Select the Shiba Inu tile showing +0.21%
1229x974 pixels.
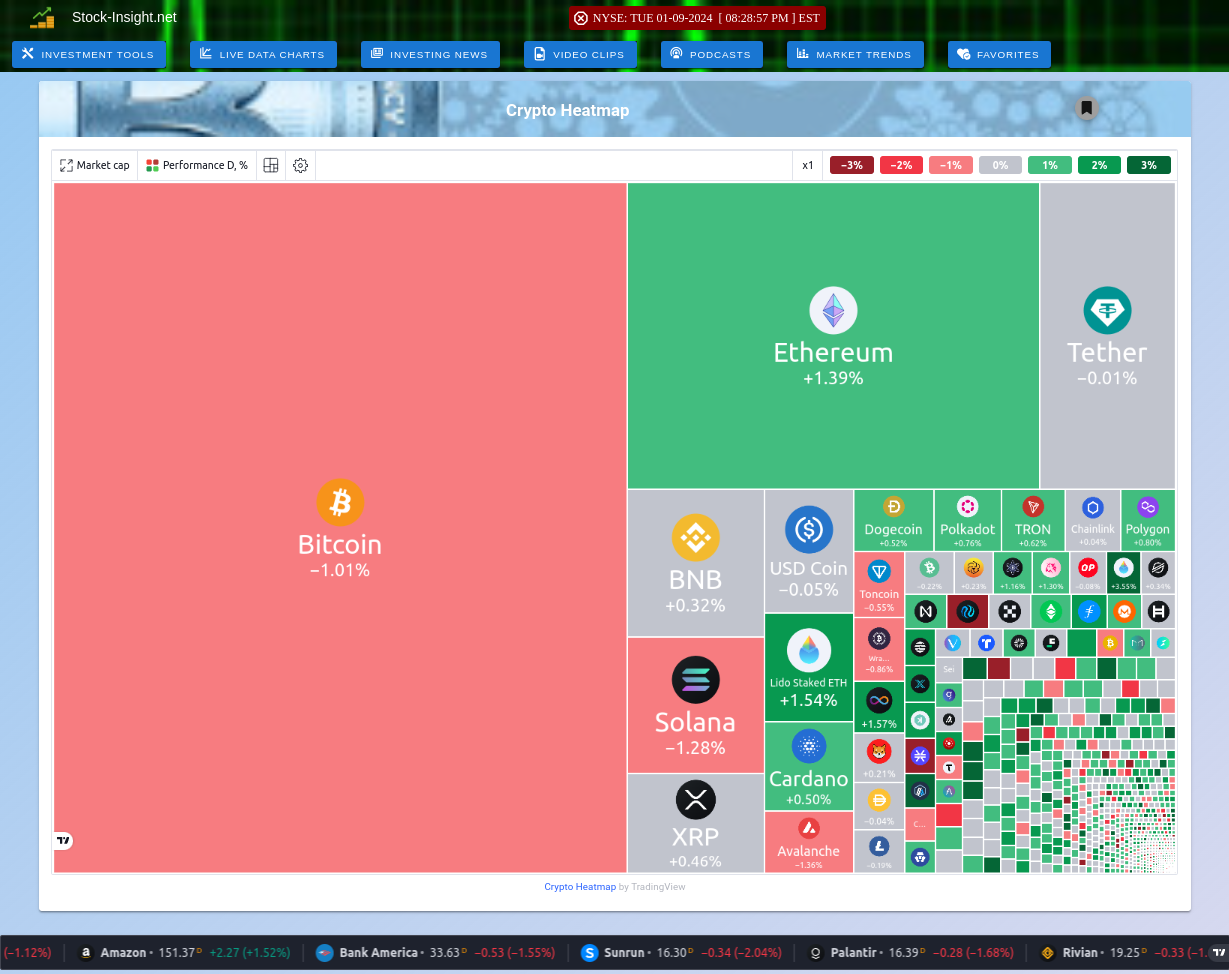point(879,757)
